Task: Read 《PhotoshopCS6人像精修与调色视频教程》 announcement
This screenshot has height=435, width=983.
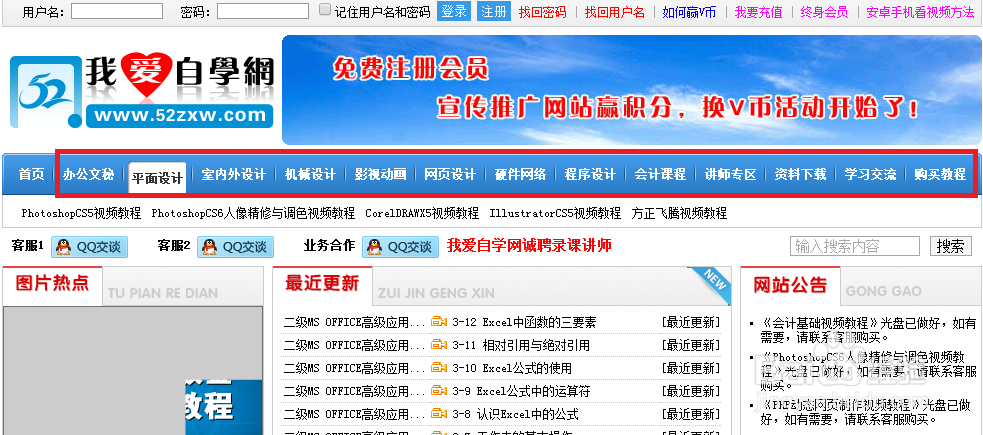Action: [x=868, y=370]
